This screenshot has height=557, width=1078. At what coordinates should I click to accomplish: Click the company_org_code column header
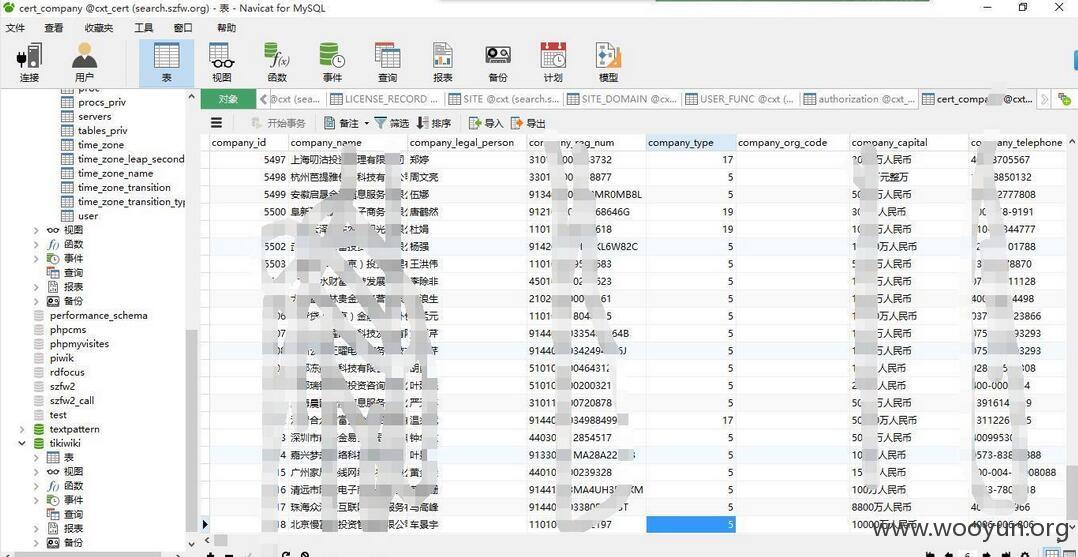(792, 142)
